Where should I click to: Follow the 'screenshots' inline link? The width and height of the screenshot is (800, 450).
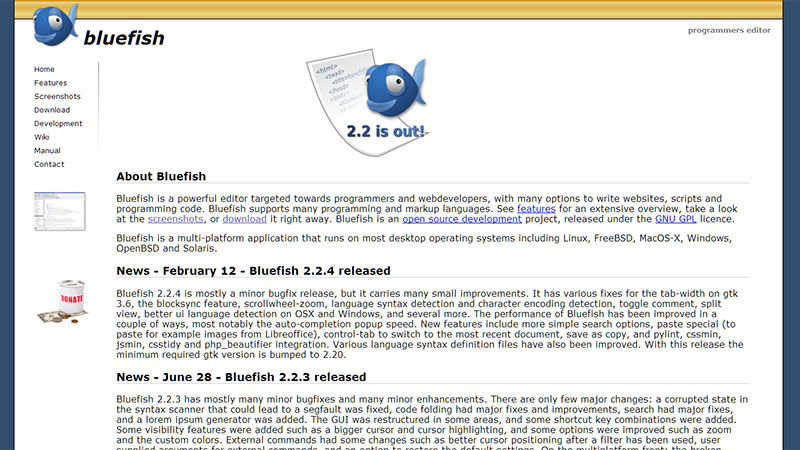point(176,219)
